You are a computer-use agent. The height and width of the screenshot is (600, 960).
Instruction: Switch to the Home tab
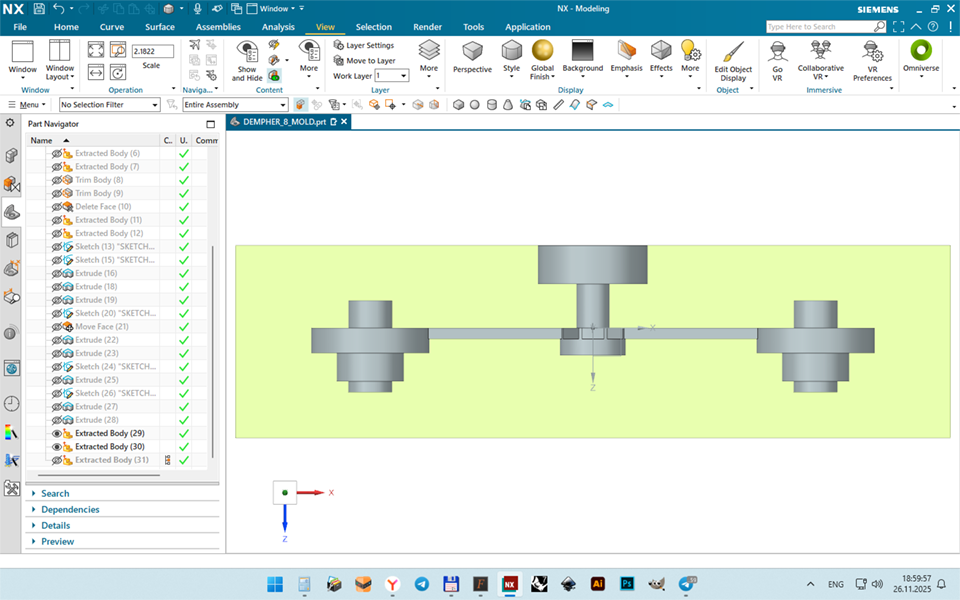pyautogui.click(x=66, y=27)
